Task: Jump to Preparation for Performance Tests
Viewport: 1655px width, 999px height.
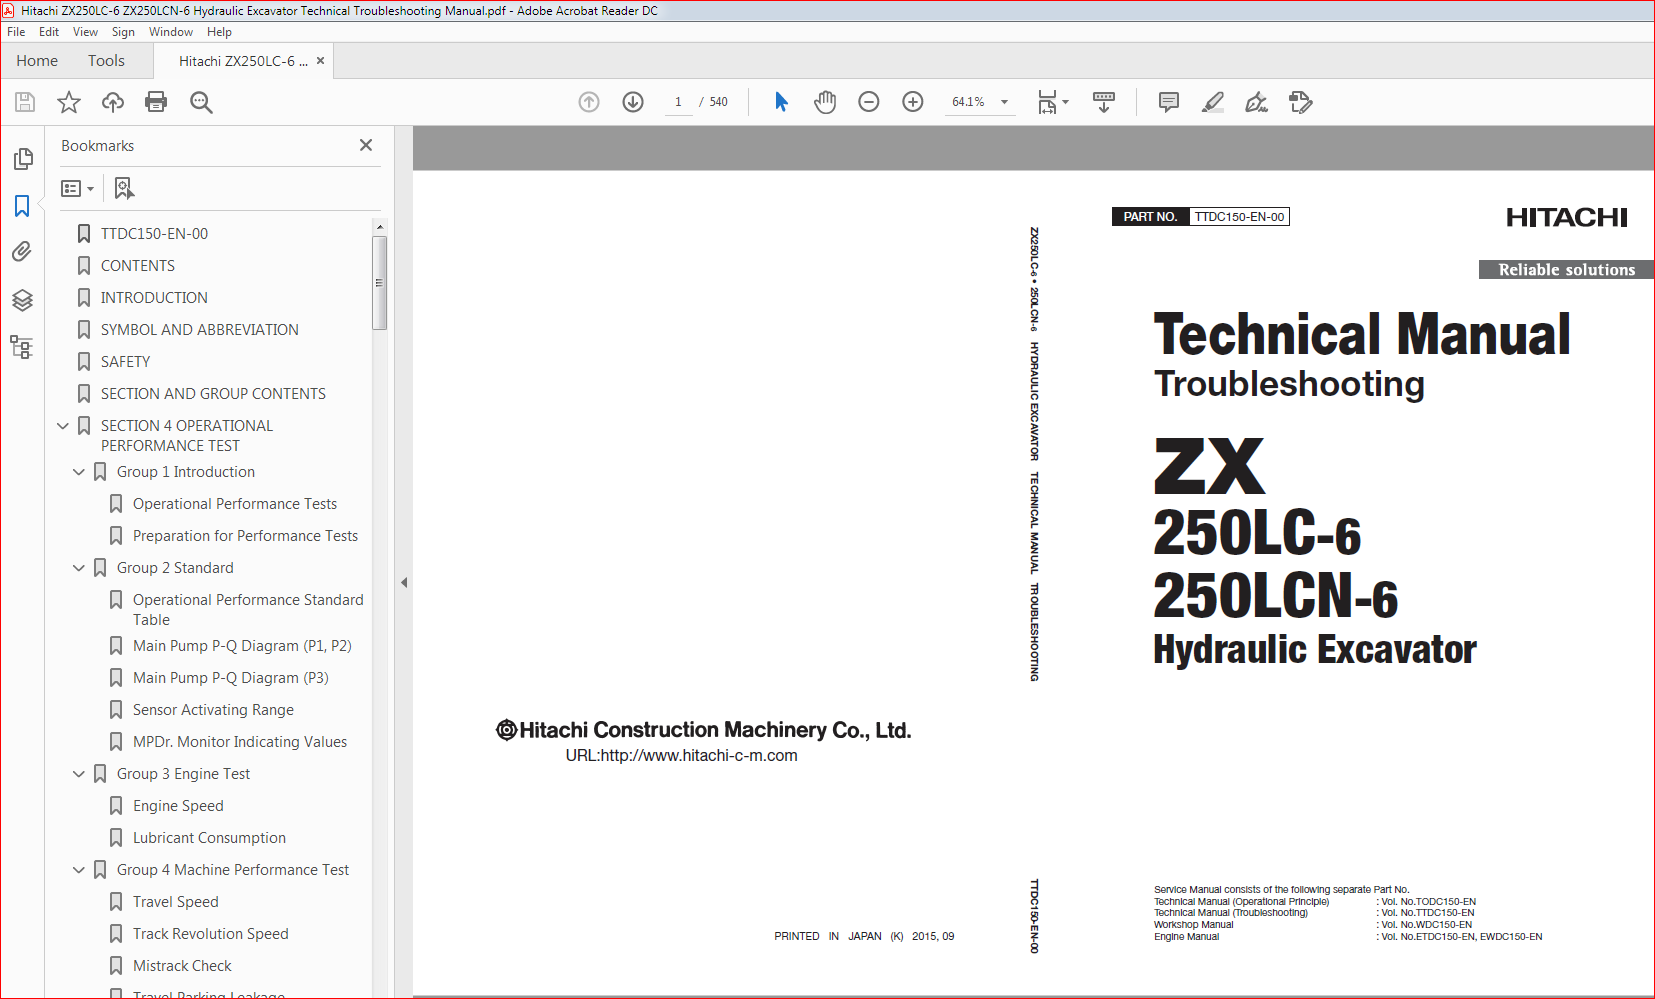Action: (245, 536)
